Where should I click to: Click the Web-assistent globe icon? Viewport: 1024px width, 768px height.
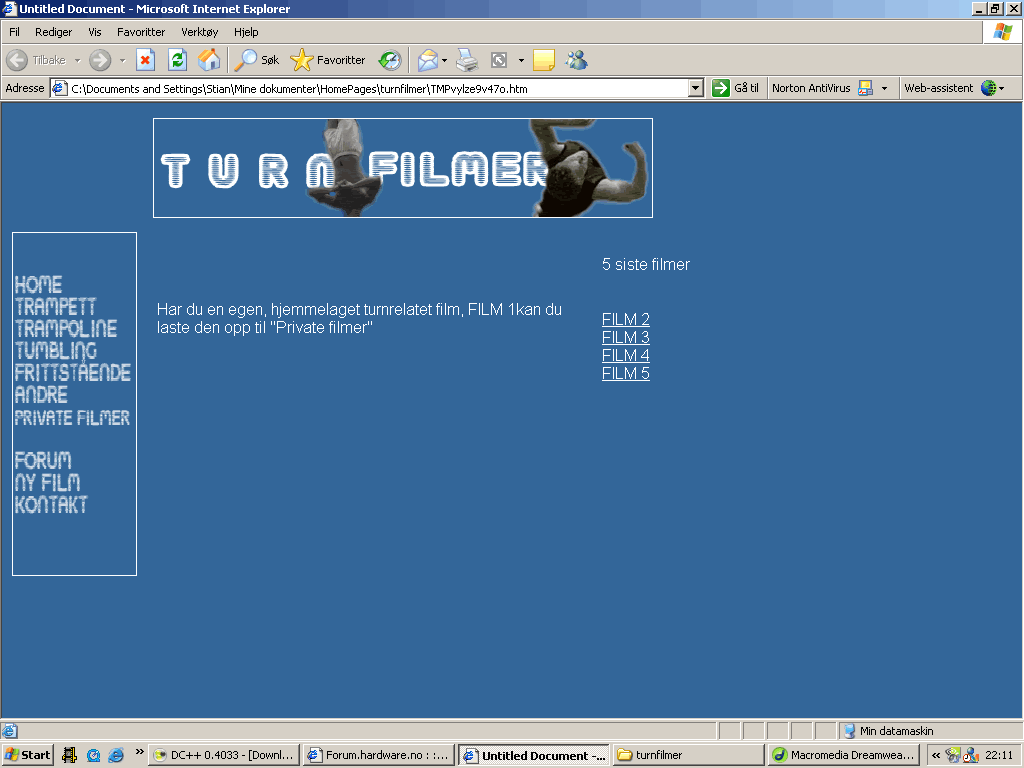(989, 88)
